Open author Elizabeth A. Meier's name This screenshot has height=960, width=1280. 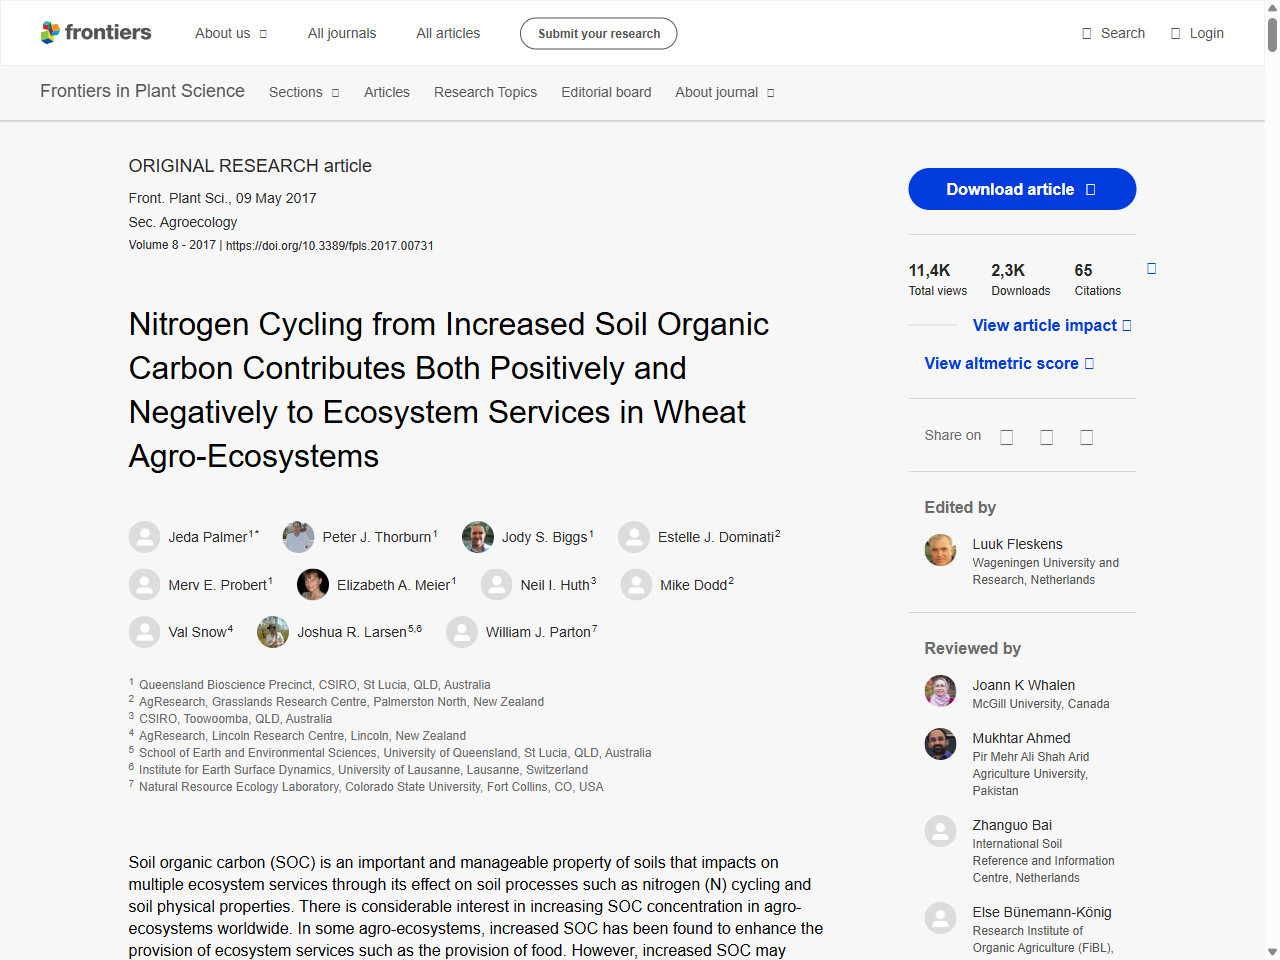(394, 585)
